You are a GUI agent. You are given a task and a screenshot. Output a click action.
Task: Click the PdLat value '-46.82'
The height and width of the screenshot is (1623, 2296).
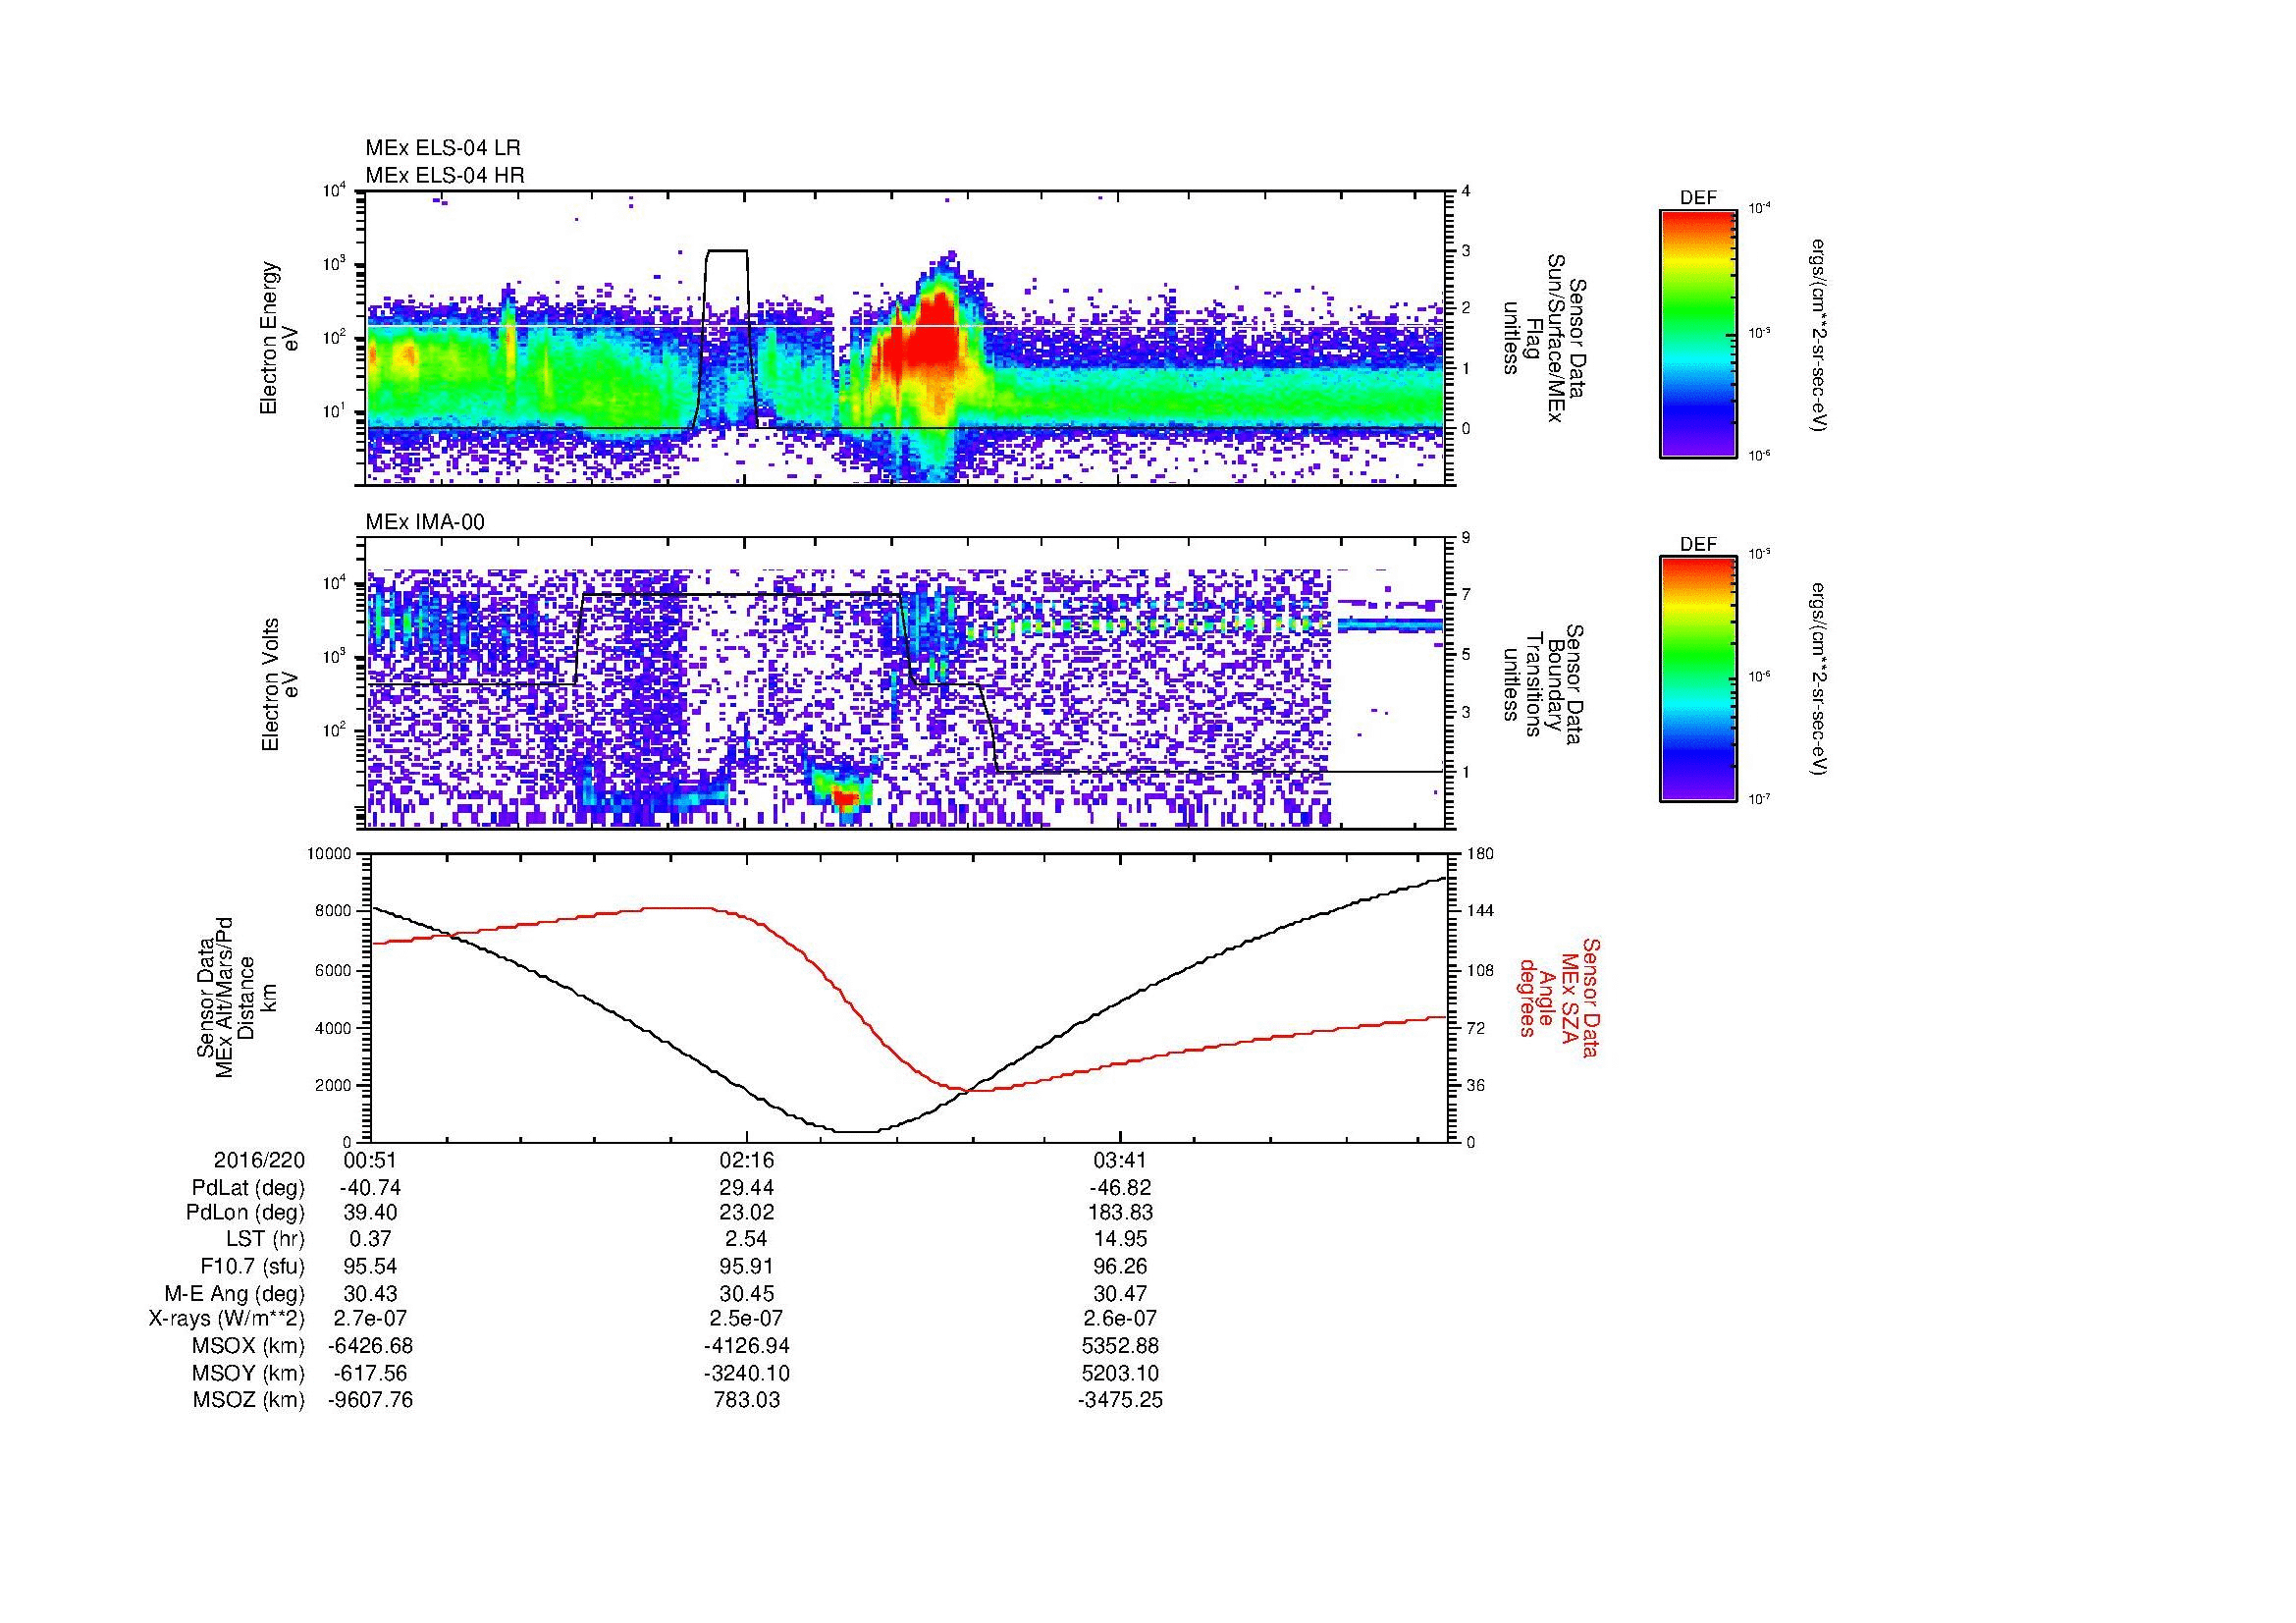click(x=1120, y=1188)
